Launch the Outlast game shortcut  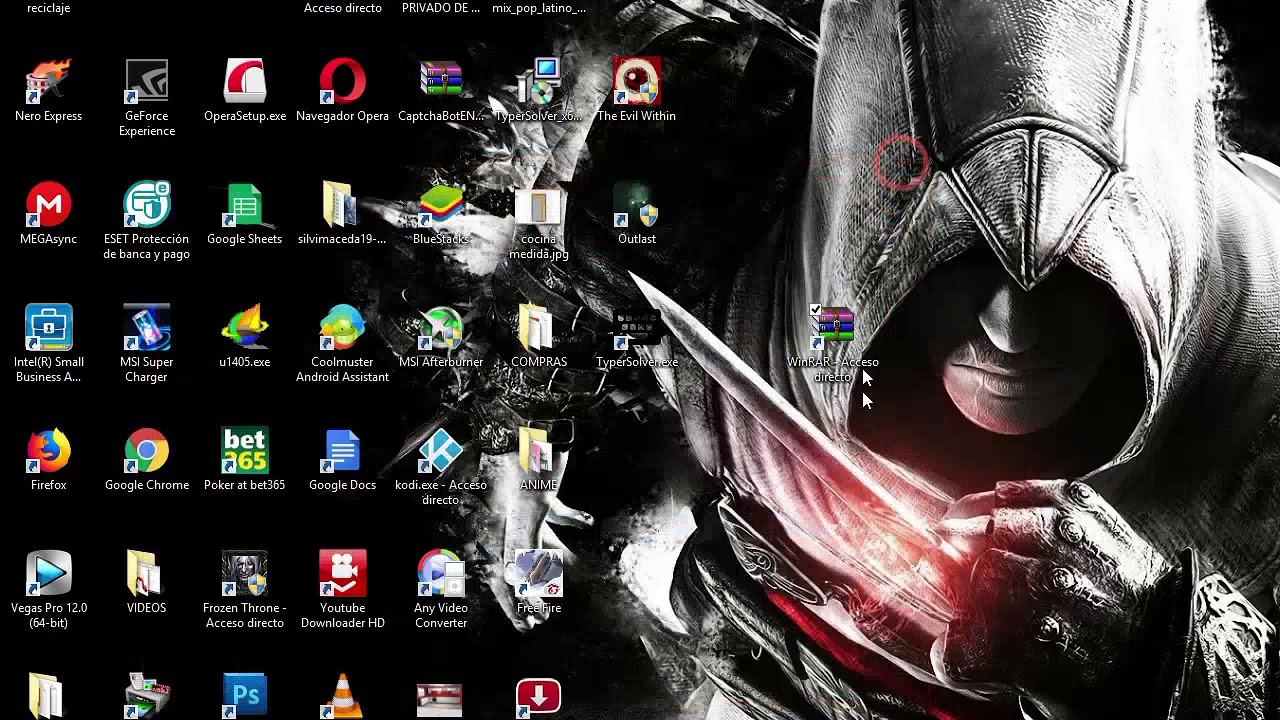point(636,205)
